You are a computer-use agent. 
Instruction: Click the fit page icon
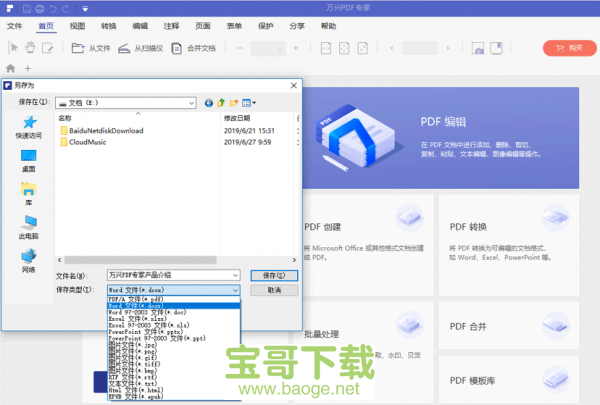coord(344,48)
